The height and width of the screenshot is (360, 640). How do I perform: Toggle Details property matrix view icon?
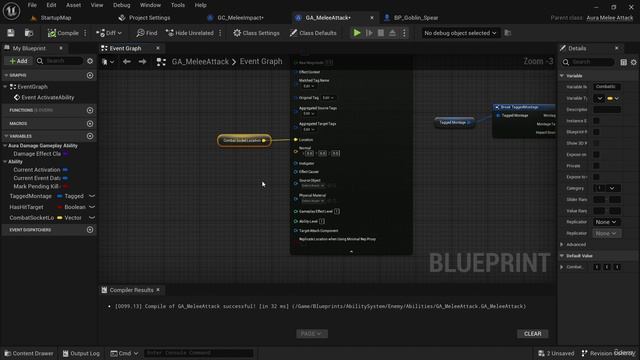[623, 62]
